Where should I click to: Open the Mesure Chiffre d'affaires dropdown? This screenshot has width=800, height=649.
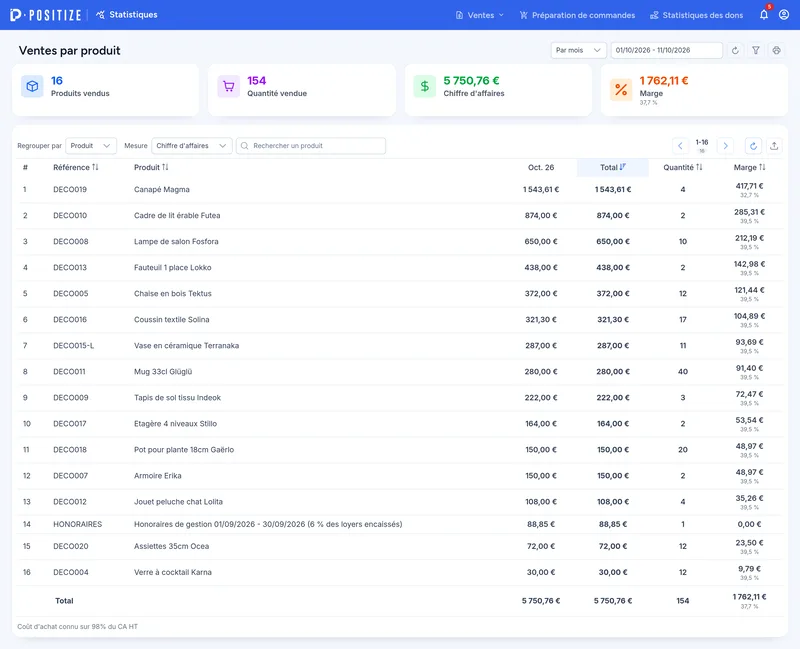(192, 146)
